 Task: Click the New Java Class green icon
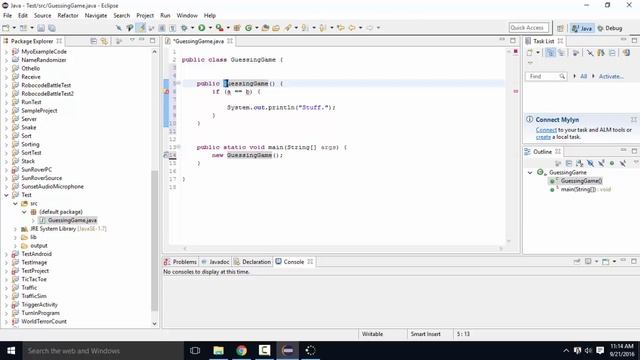pyautogui.click(x=248, y=28)
